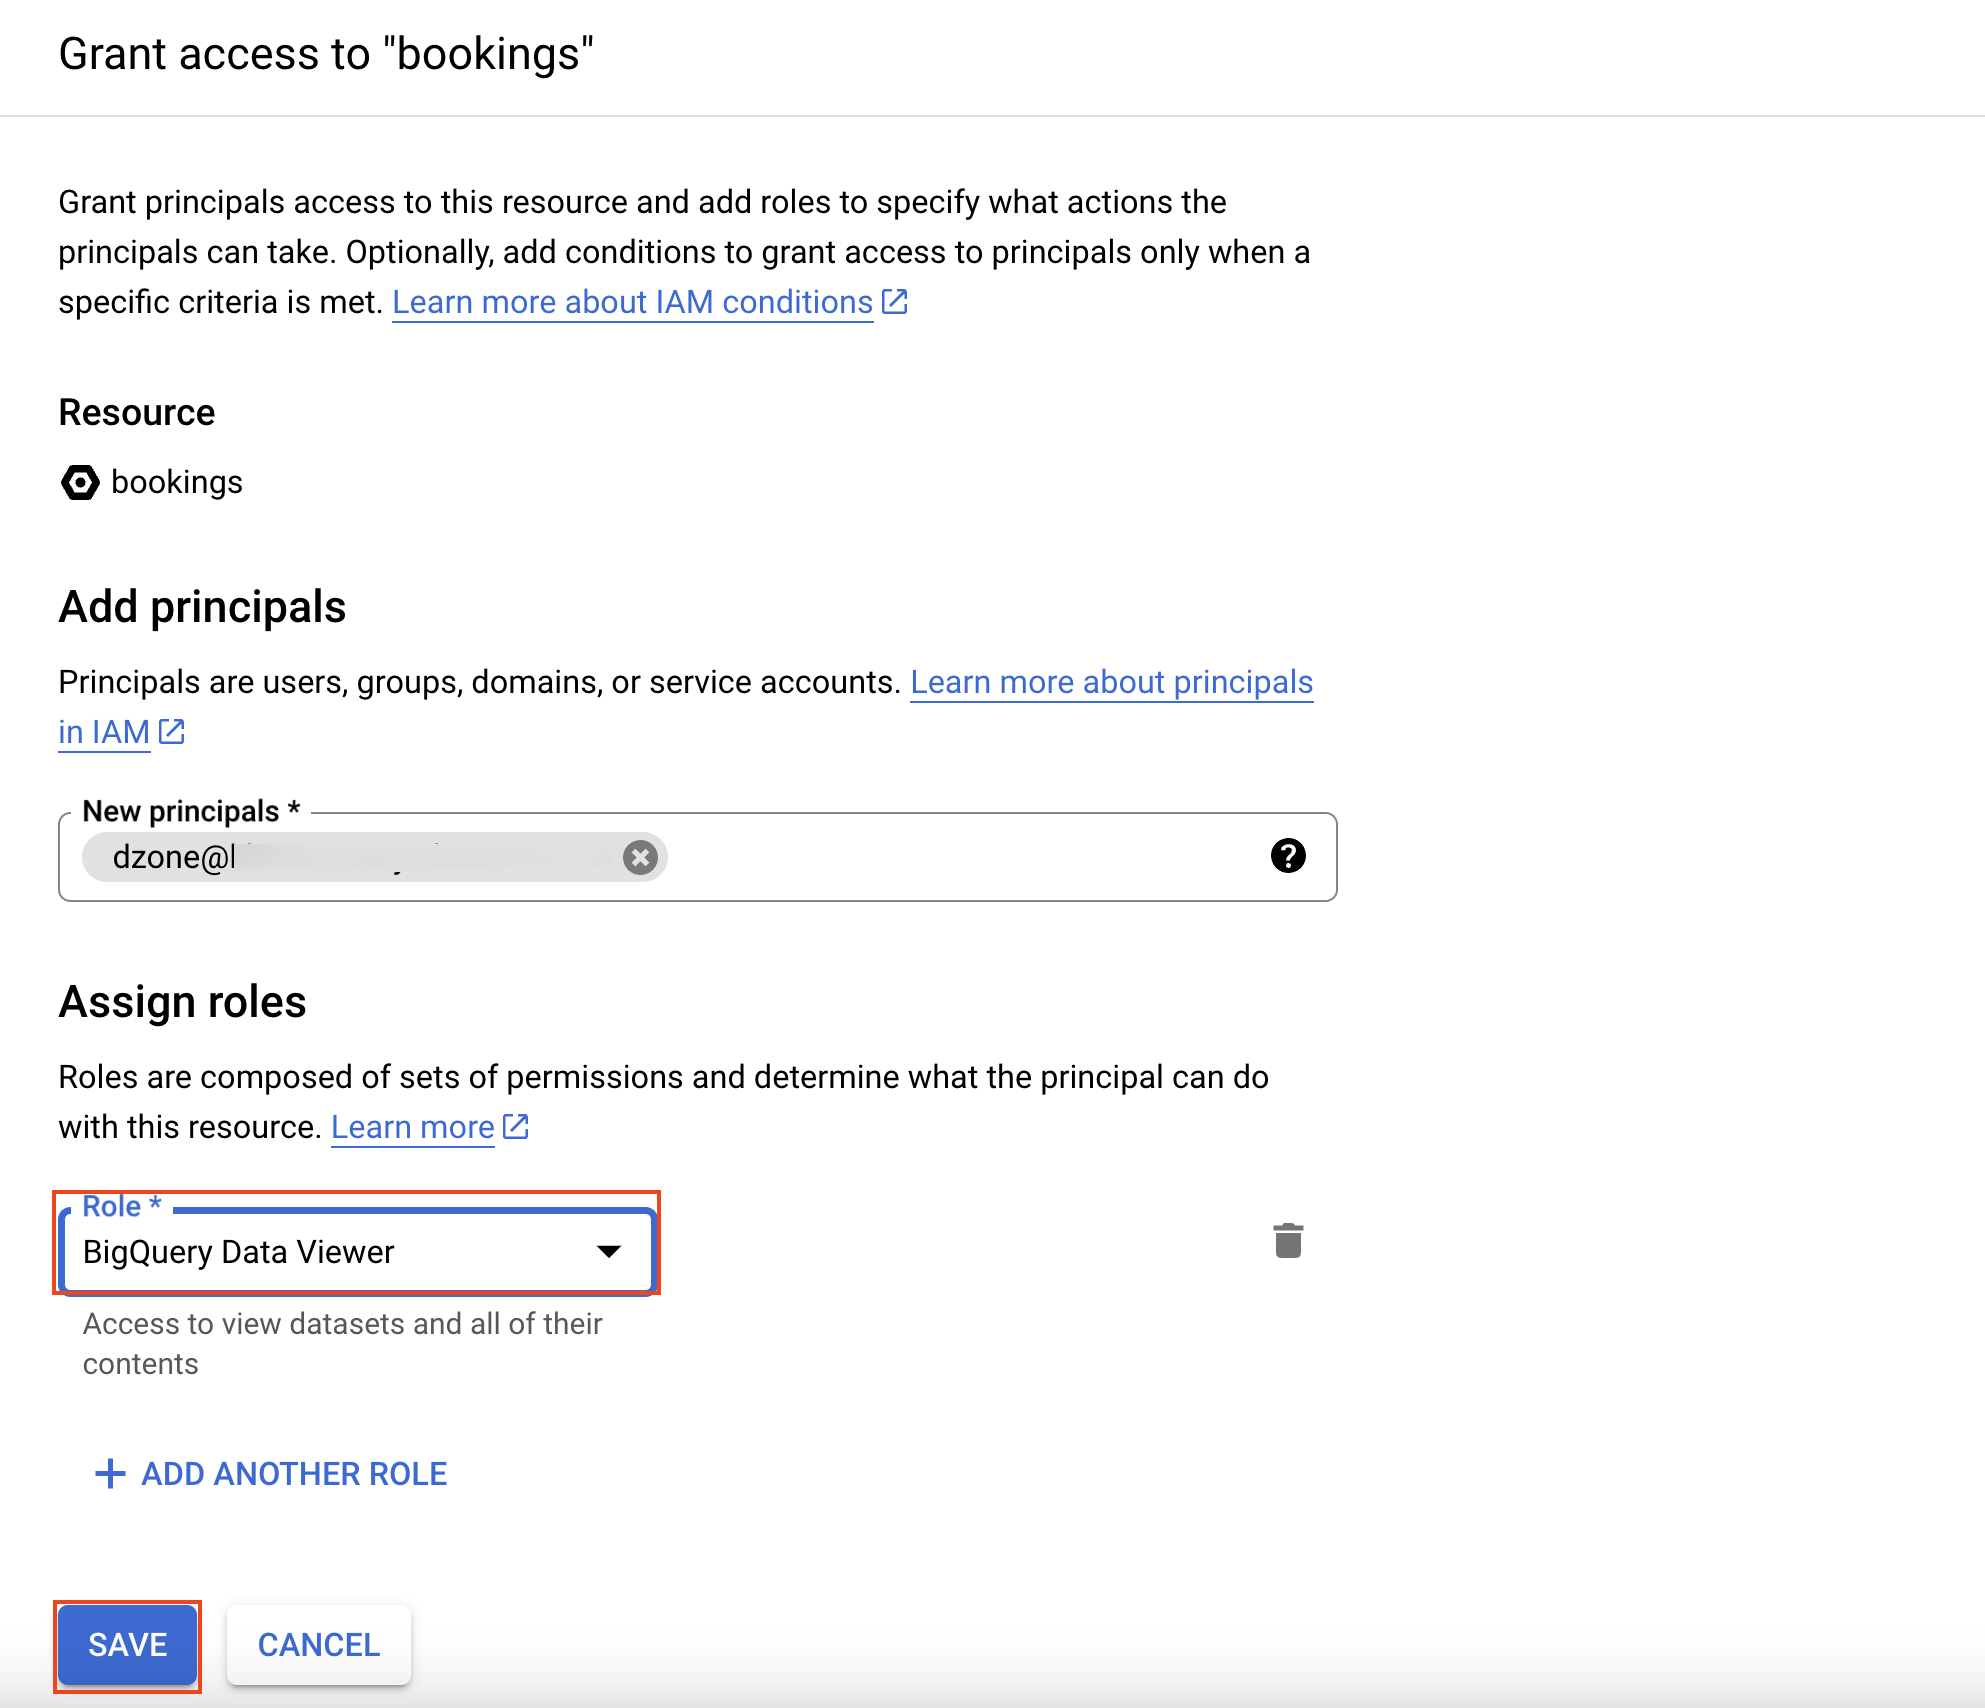
Task: Open the roles 'Learn more' link
Action: pyautogui.click(x=411, y=1126)
